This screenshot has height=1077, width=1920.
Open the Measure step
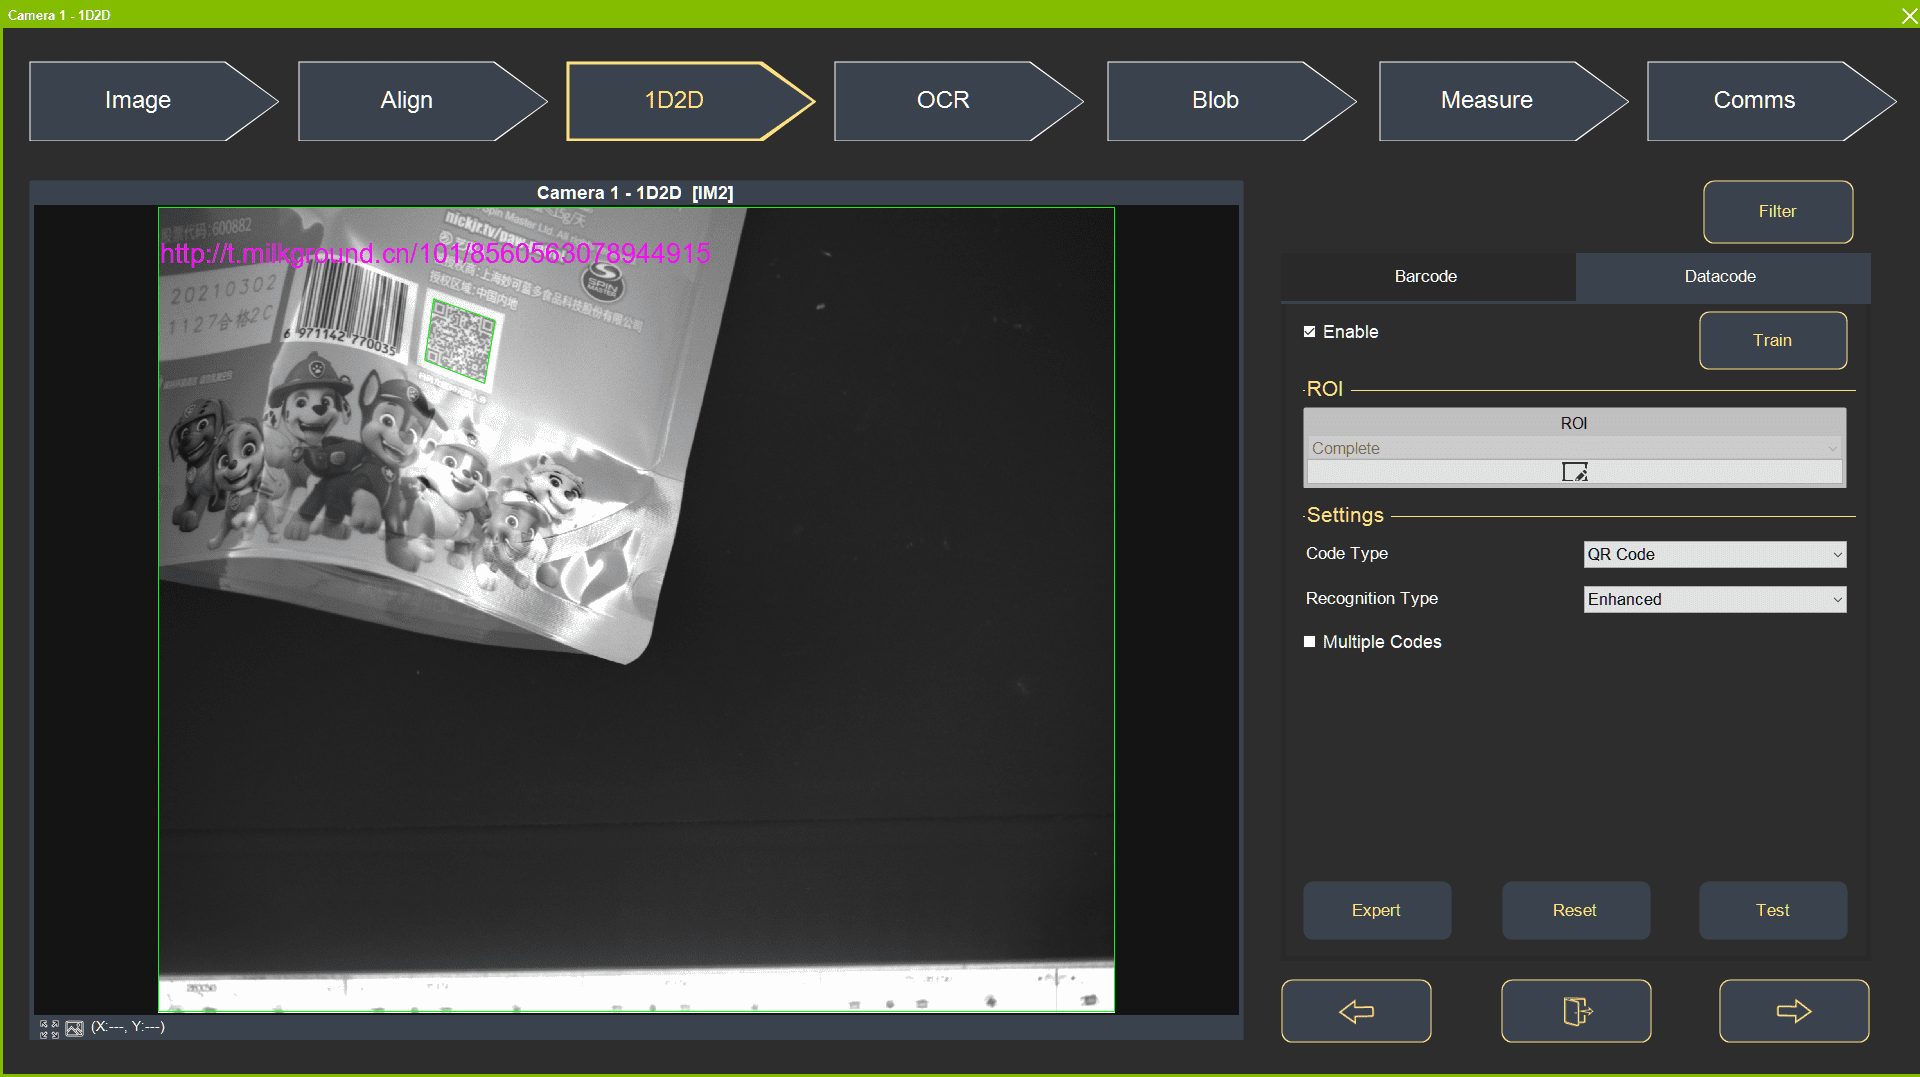1503,100
